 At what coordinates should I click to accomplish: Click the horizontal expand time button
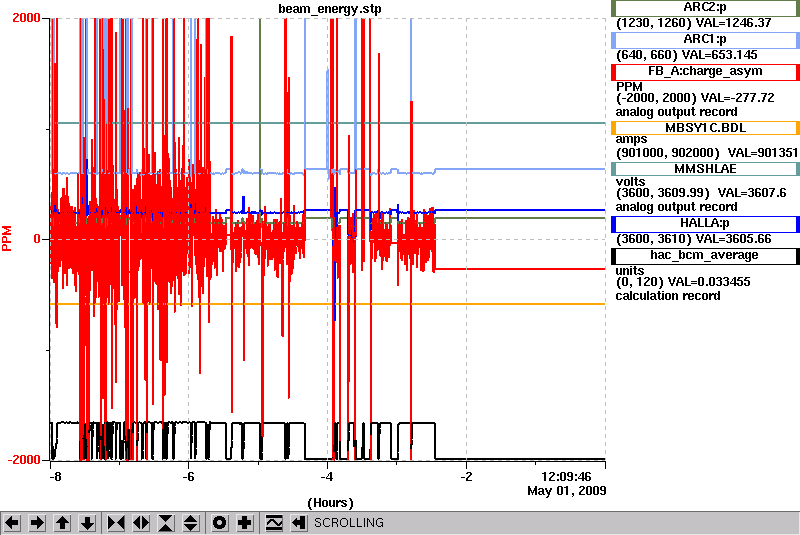[x=141, y=523]
